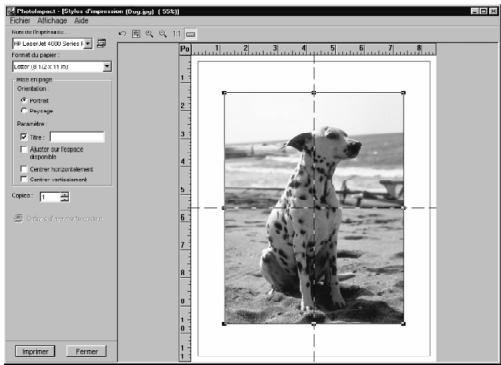The width and height of the screenshot is (501, 365).
Task: Click the Imprimer button
Action: 35,351
